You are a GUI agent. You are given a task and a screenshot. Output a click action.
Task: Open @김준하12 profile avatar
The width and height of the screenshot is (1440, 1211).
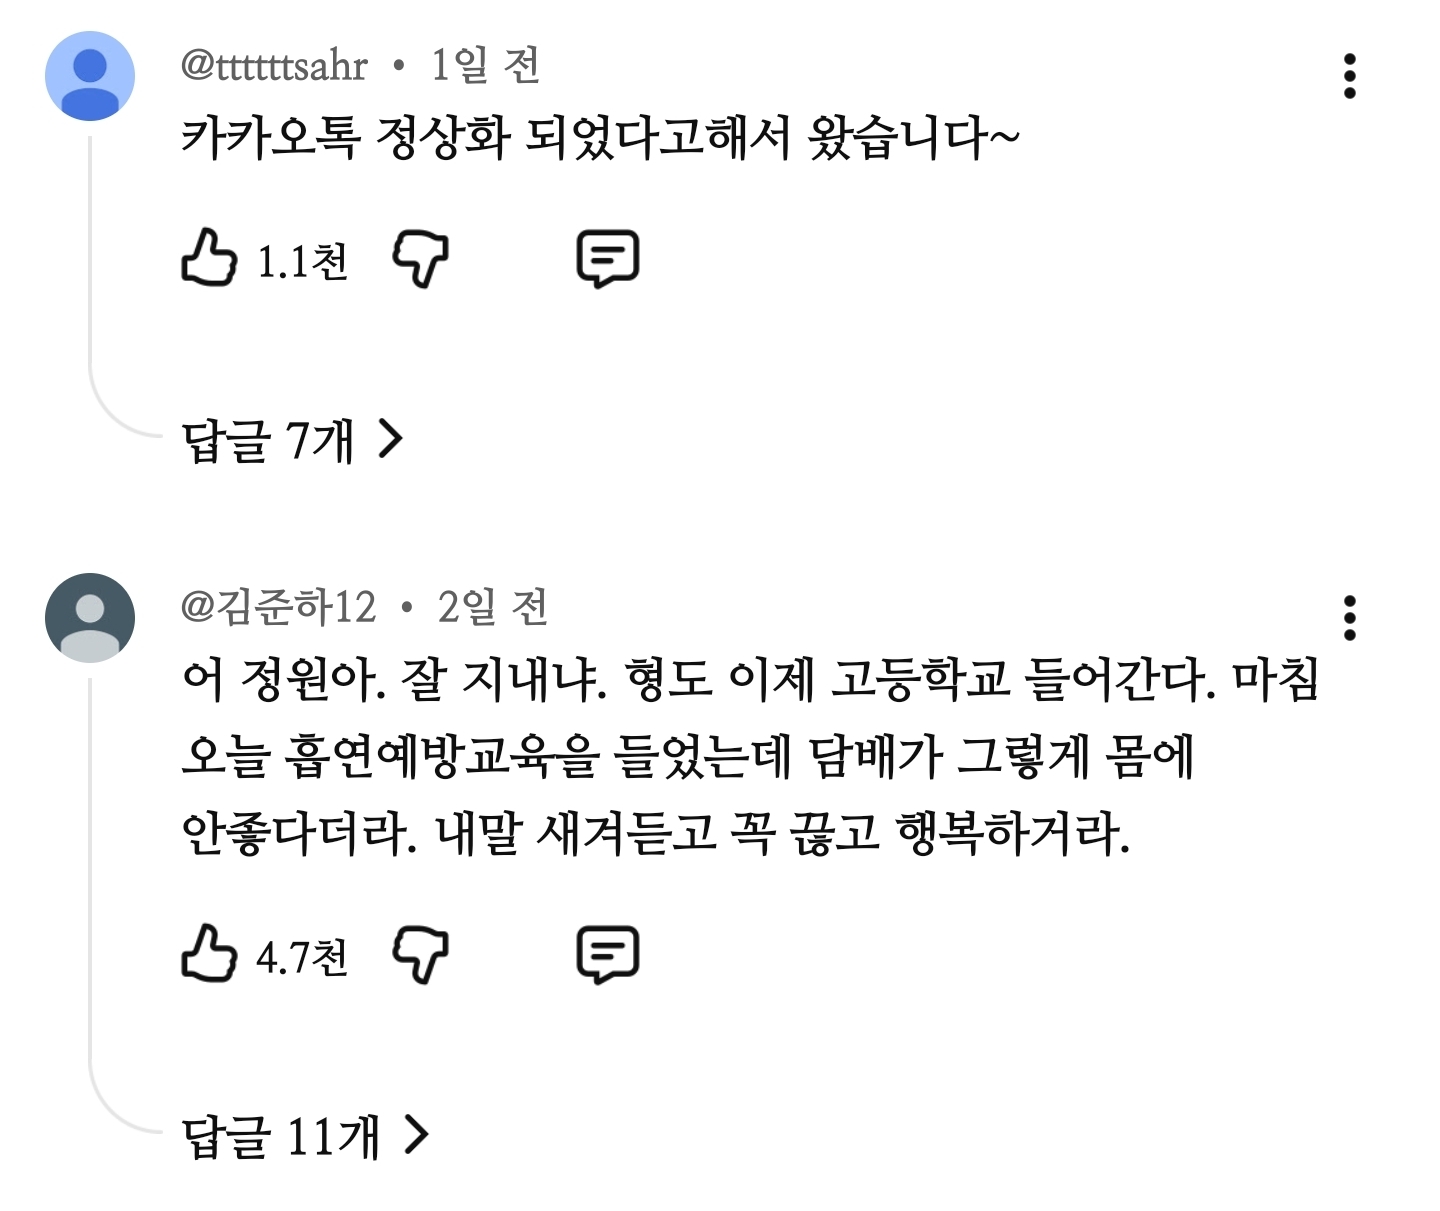(x=90, y=618)
